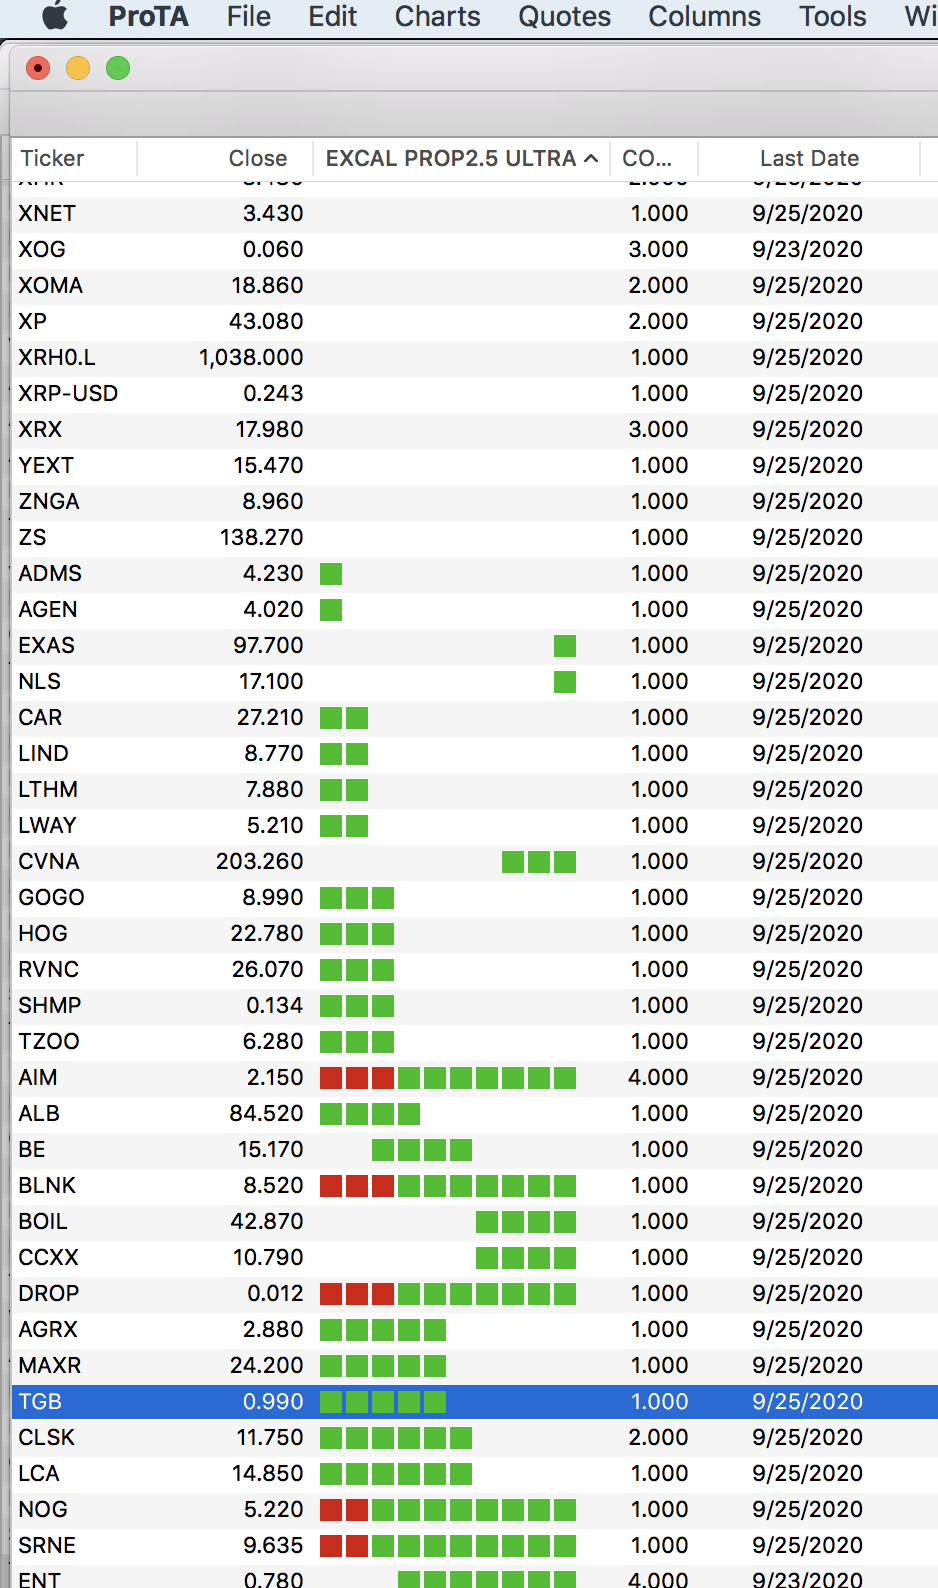
Task: Click the highlighted TGB ticker
Action: point(40,1401)
